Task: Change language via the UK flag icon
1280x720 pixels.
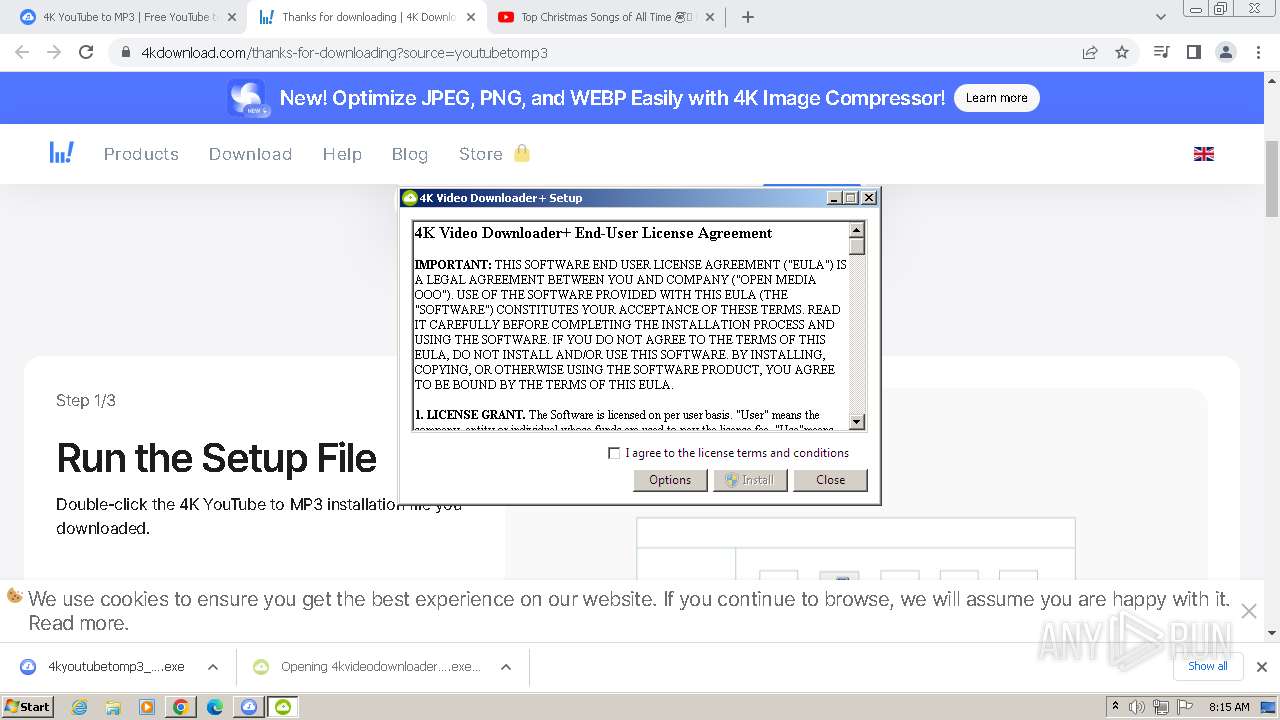Action: (x=1204, y=154)
